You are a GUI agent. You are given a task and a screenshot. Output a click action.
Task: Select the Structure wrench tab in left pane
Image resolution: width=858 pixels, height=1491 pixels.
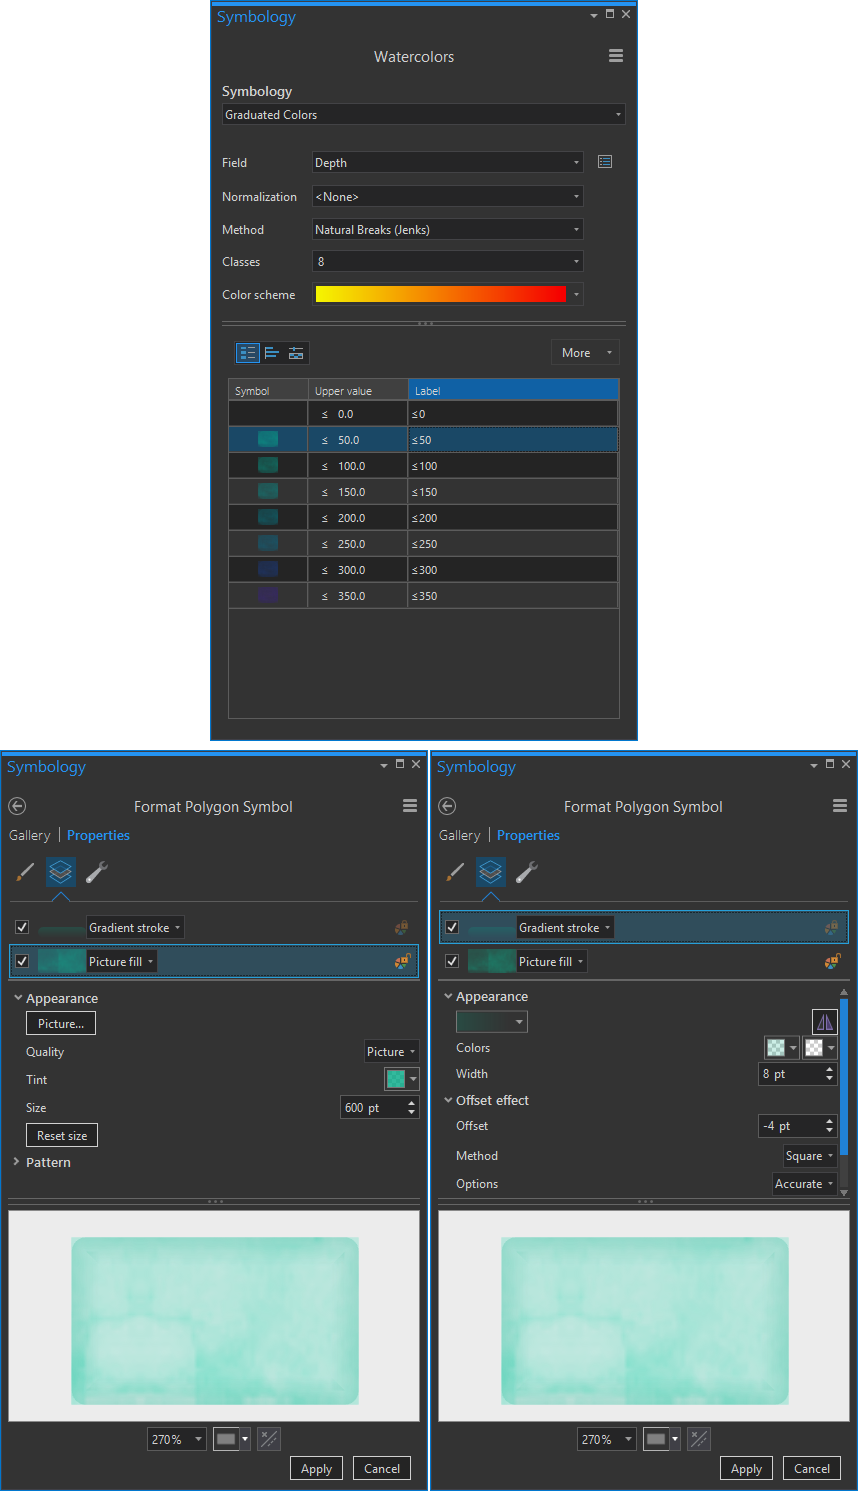[x=97, y=872]
